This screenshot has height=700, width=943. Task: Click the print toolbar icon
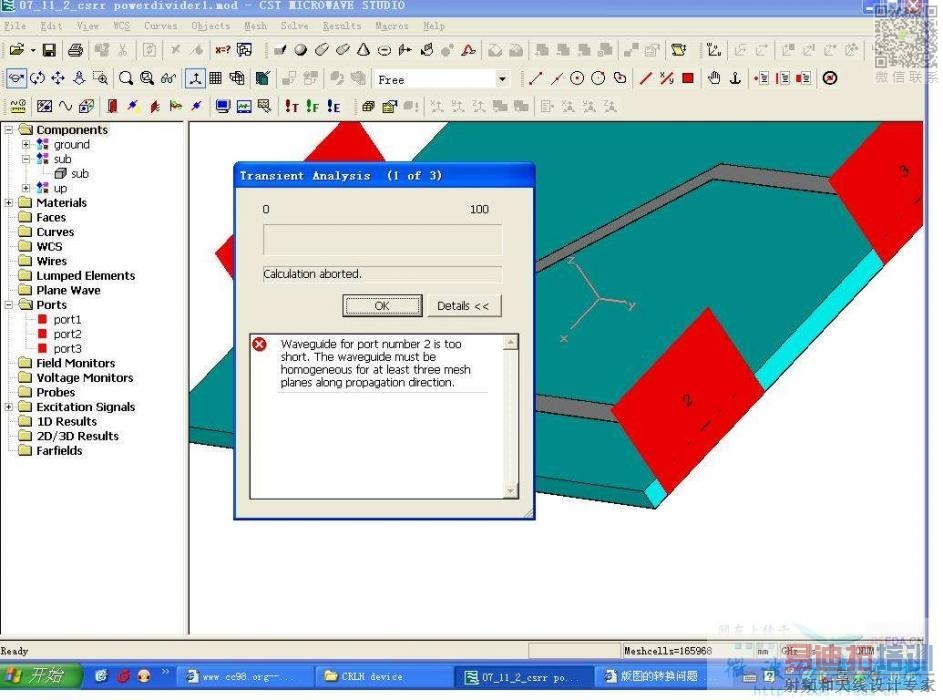(x=75, y=50)
